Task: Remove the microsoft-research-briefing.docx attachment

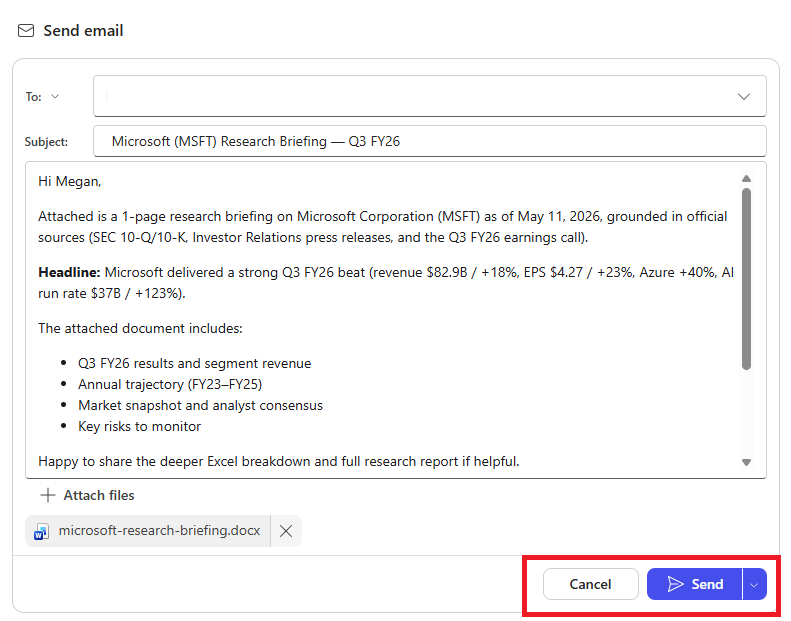Action: 286,531
